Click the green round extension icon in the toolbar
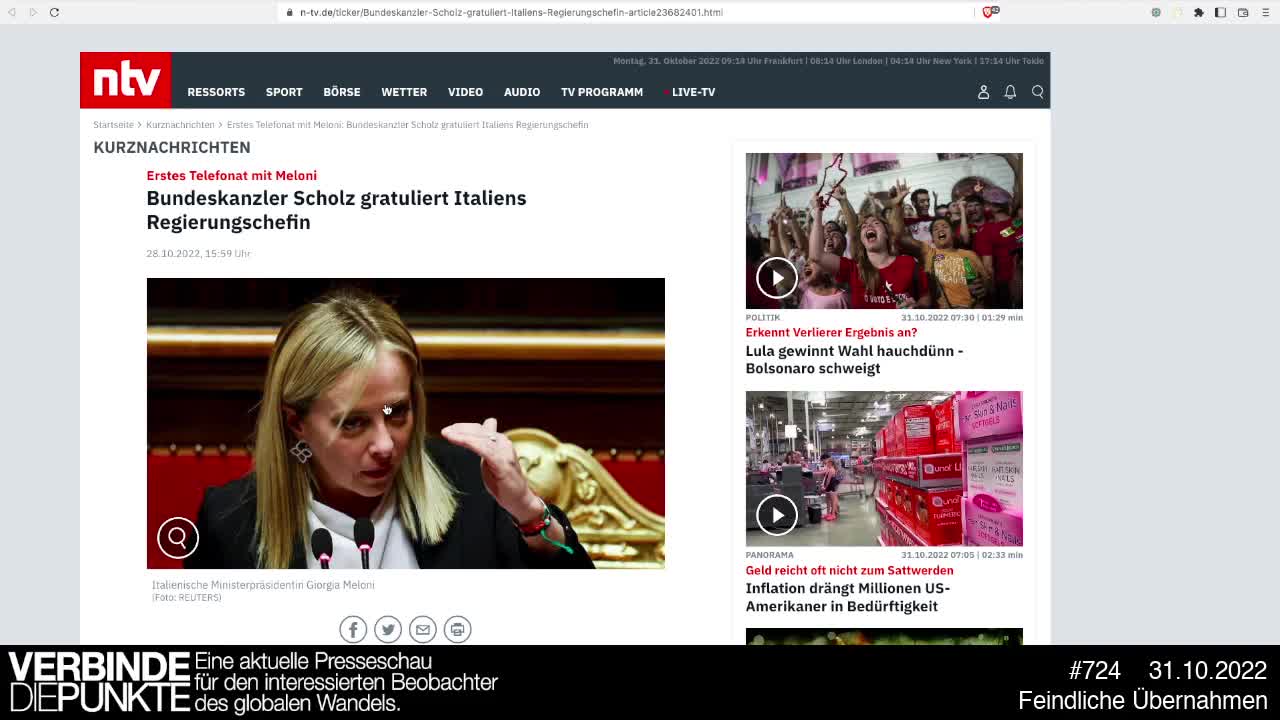 (x=1156, y=12)
